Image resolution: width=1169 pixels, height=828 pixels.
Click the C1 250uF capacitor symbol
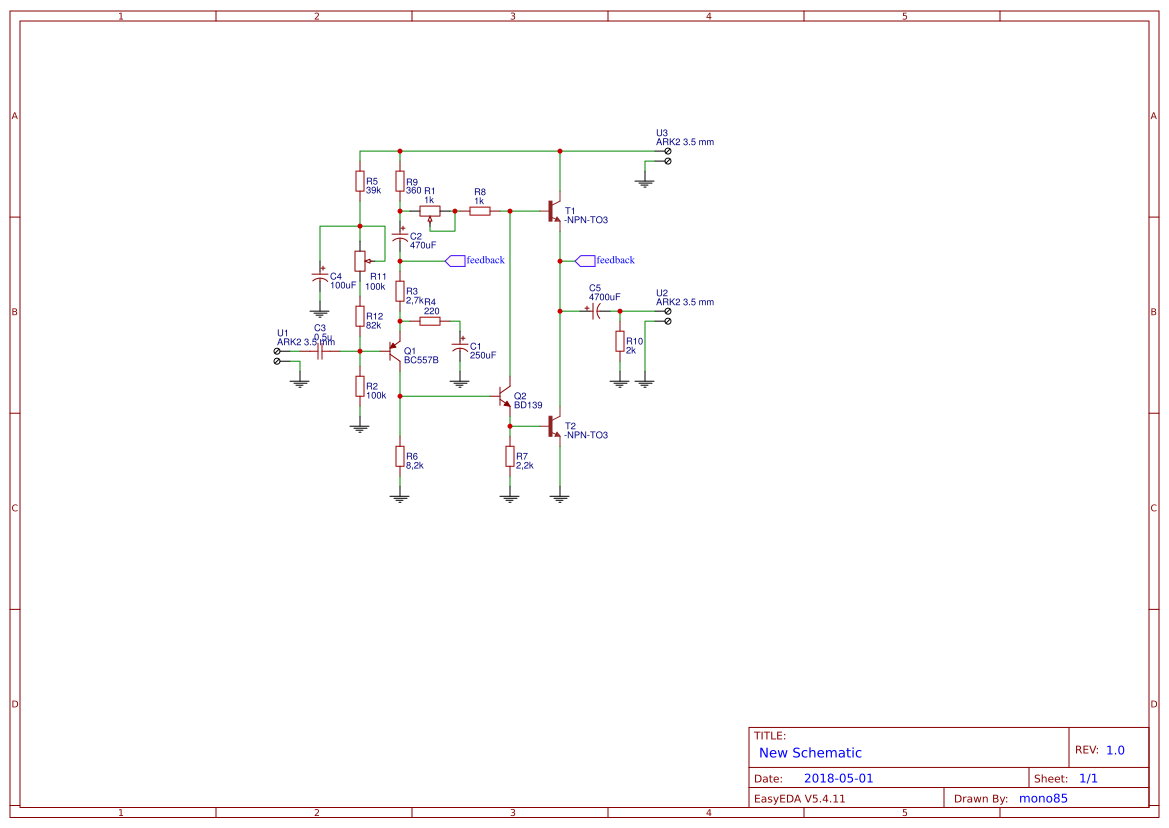pos(460,347)
